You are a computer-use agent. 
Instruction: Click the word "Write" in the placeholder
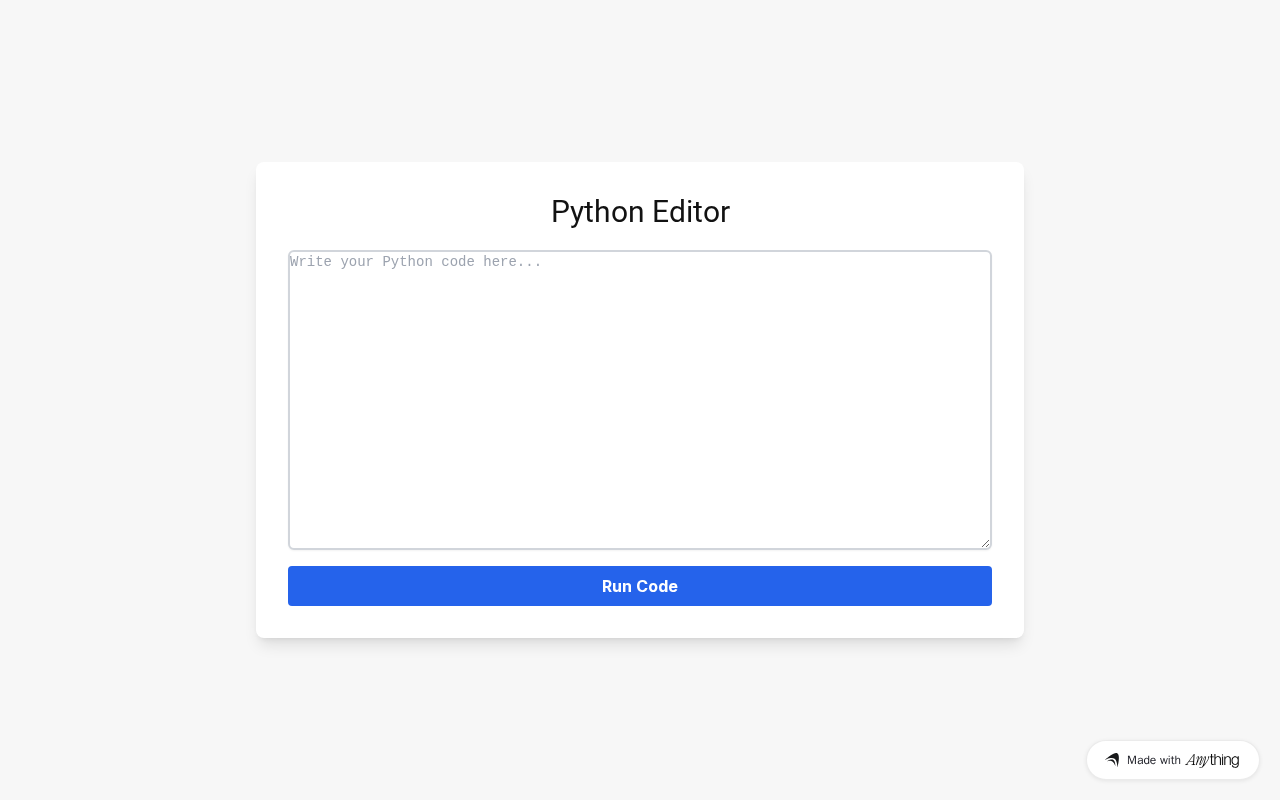[311, 262]
